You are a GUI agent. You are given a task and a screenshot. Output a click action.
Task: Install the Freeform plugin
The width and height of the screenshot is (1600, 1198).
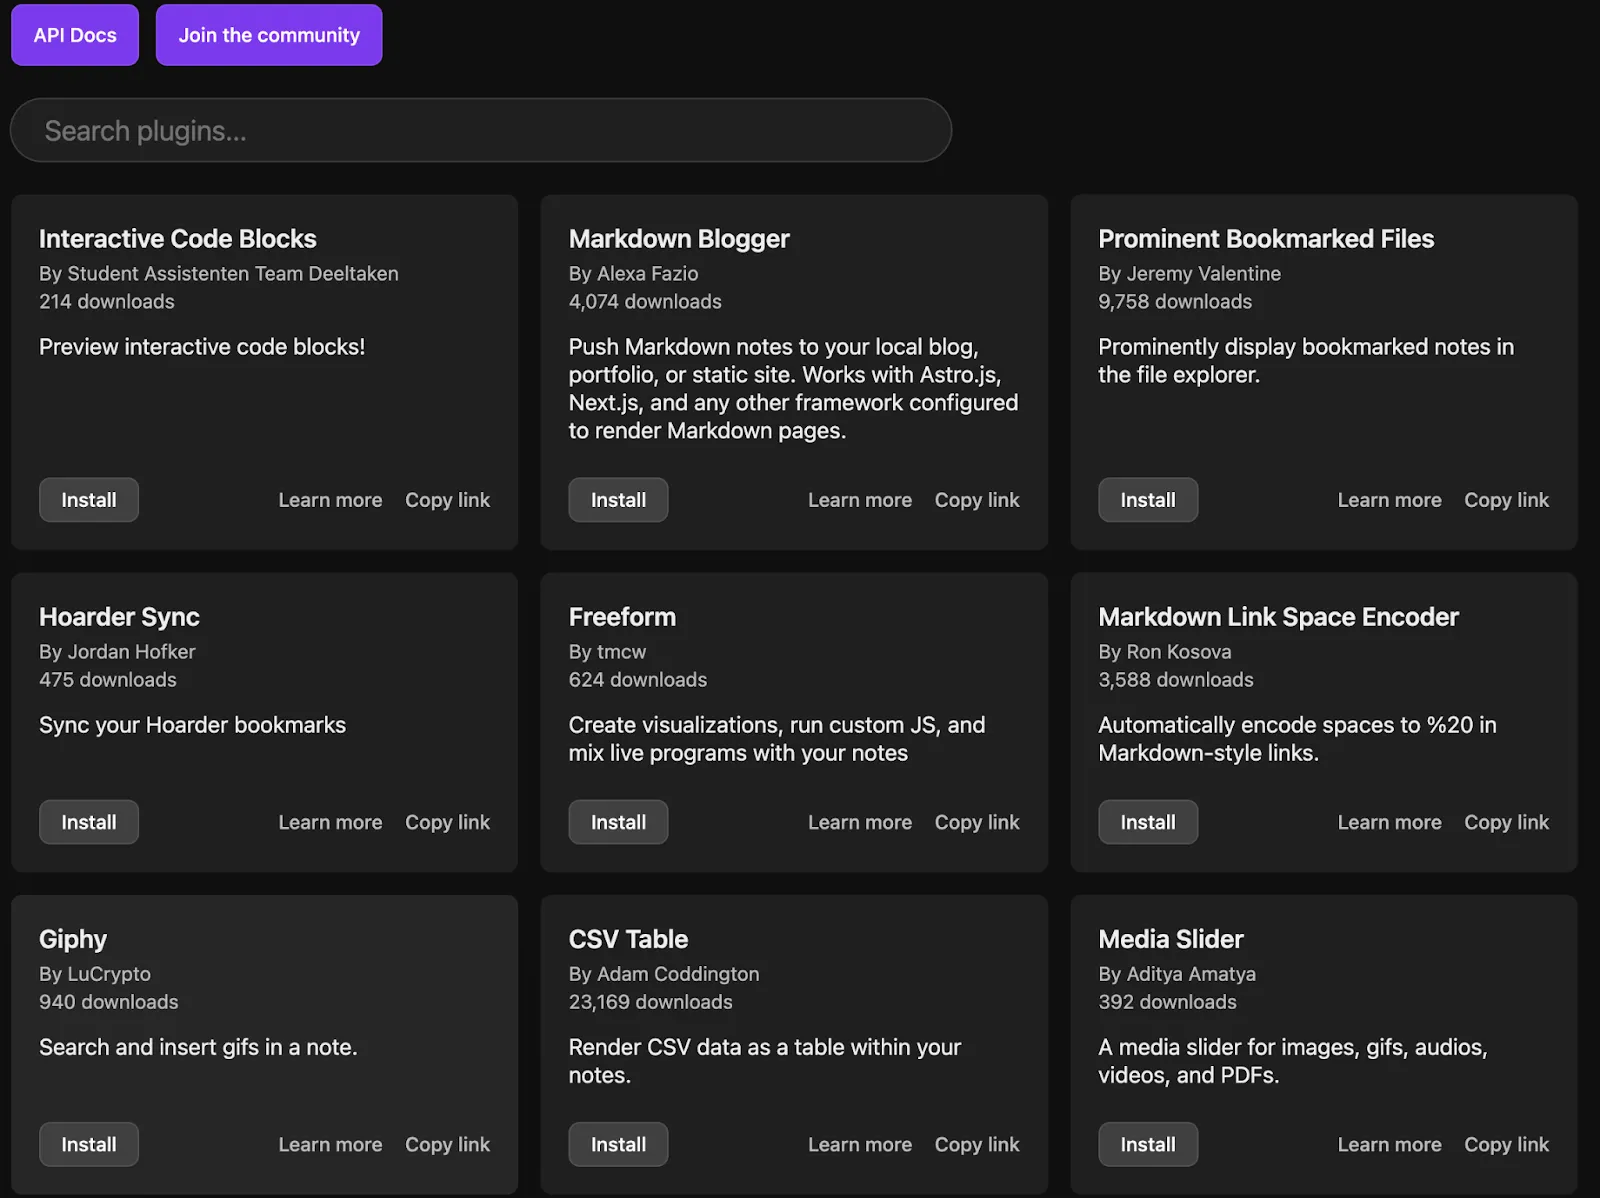point(618,822)
